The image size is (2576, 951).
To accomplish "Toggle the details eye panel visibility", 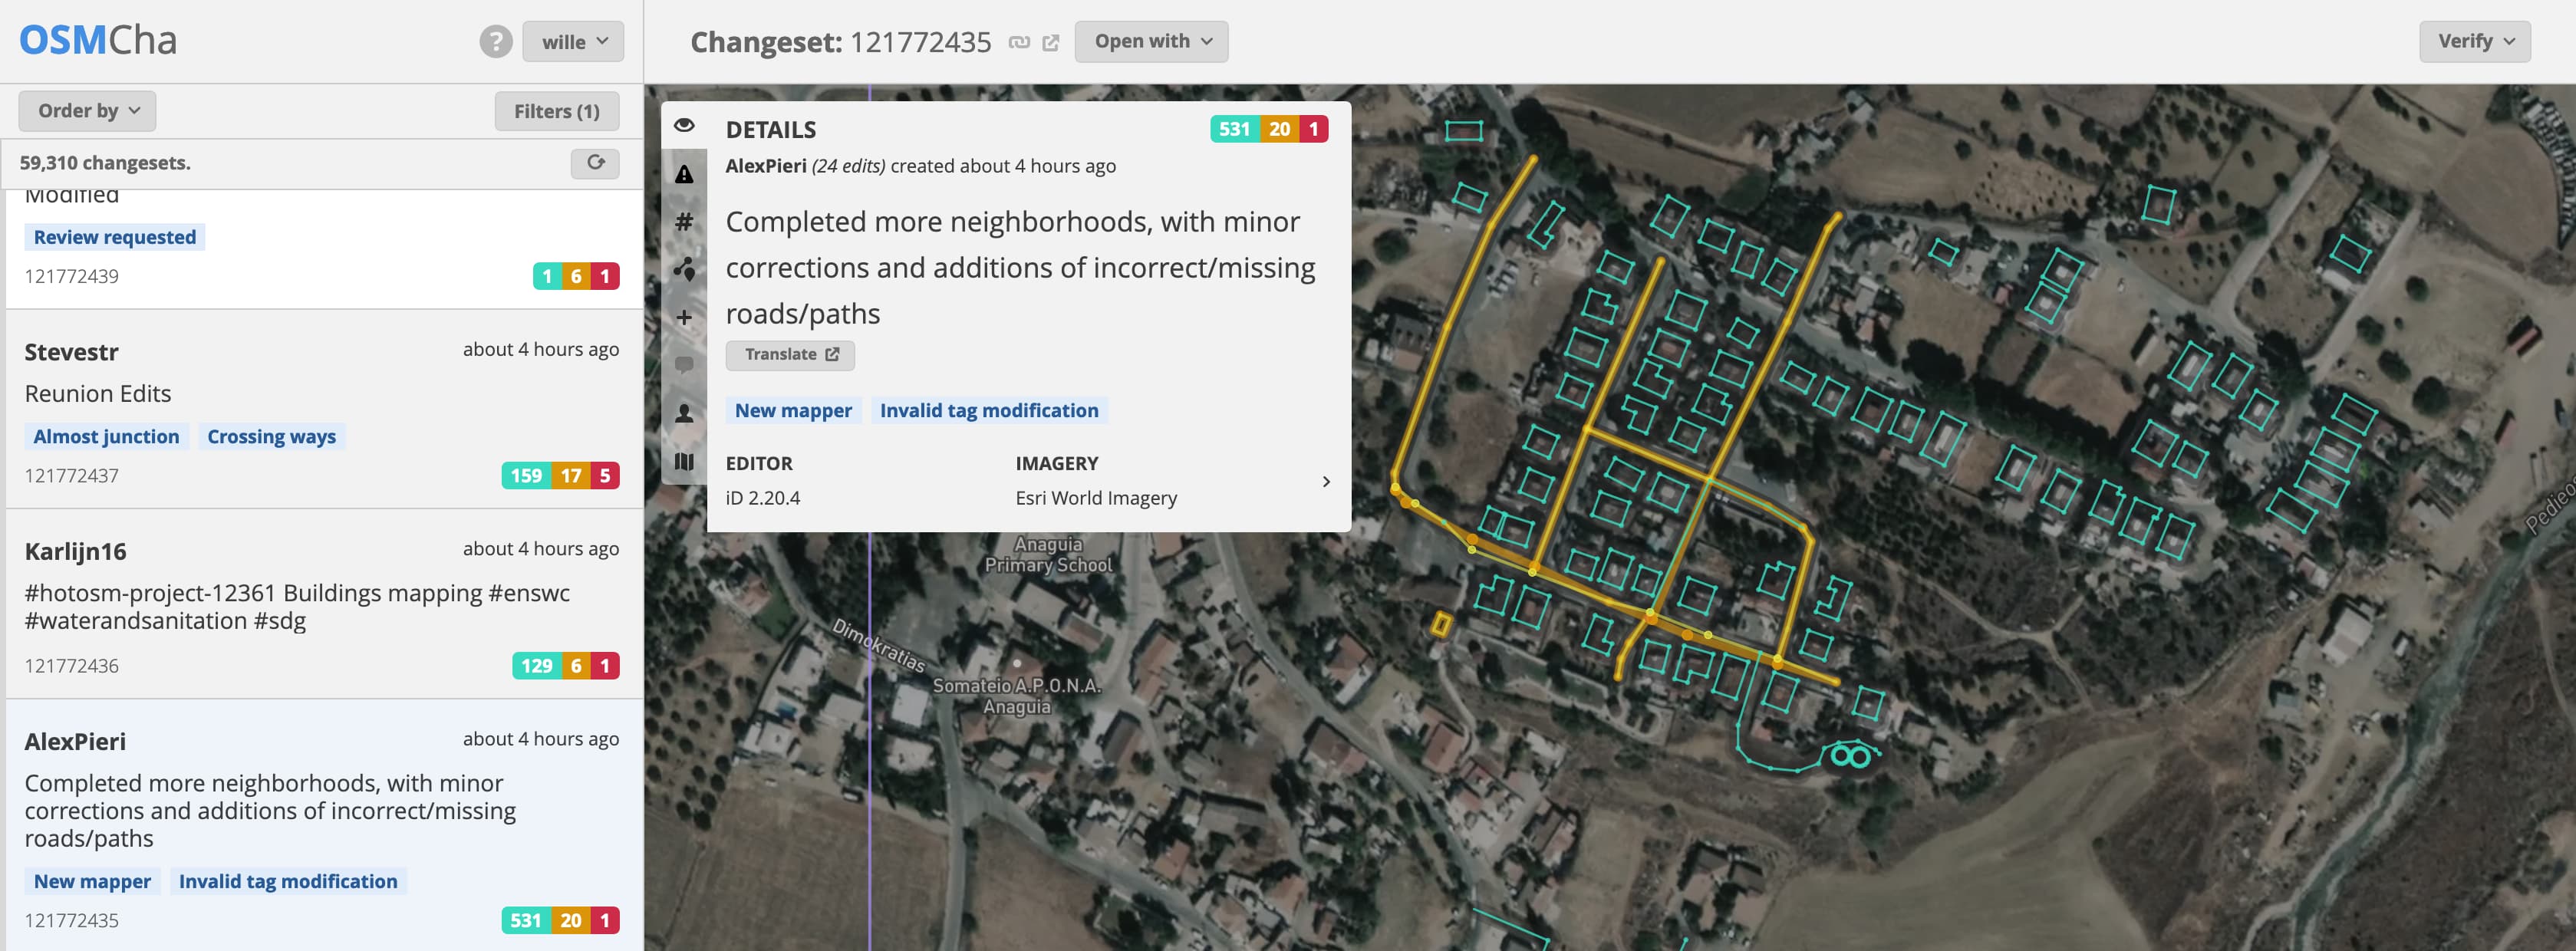I will [684, 125].
